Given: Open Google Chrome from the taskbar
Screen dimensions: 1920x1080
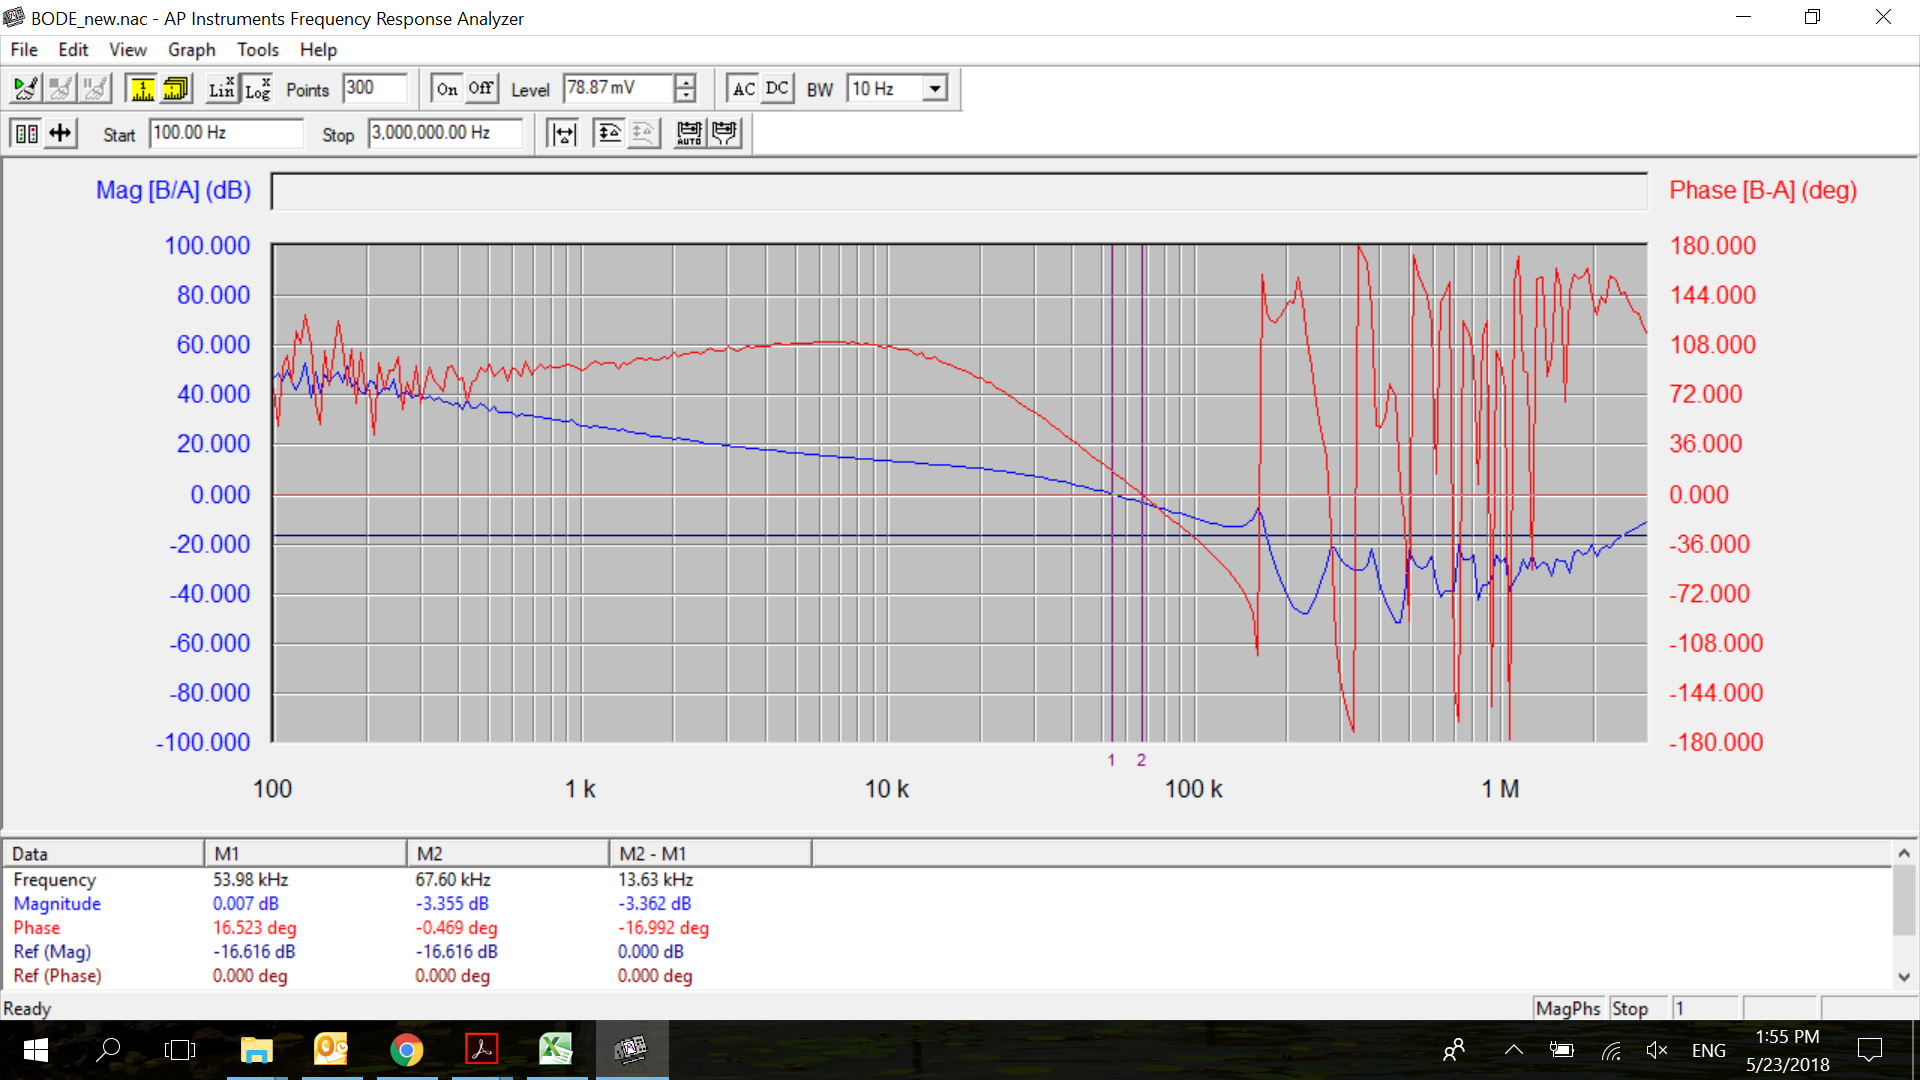Looking at the screenshot, I should pos(406,1050).
